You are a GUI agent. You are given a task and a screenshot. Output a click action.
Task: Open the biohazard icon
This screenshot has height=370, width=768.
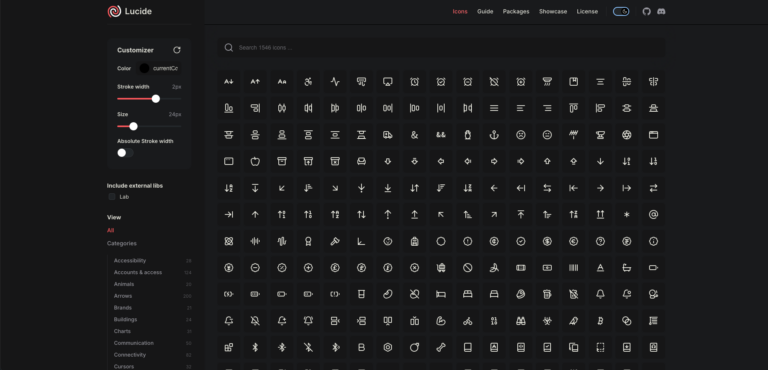(x=547, y=321)
